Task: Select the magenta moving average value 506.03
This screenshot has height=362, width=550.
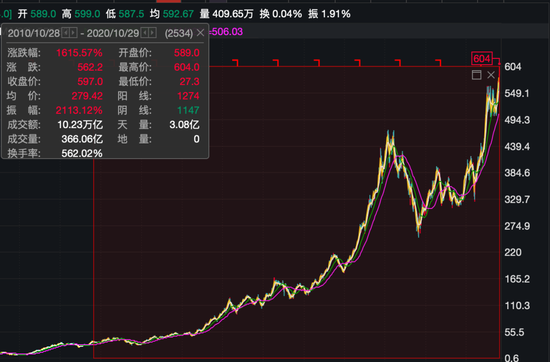Action: click(227, 32)
